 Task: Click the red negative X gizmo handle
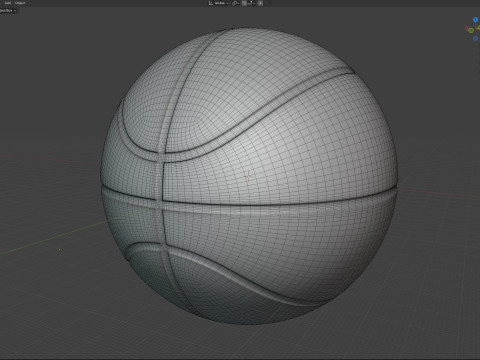[467, 28]
